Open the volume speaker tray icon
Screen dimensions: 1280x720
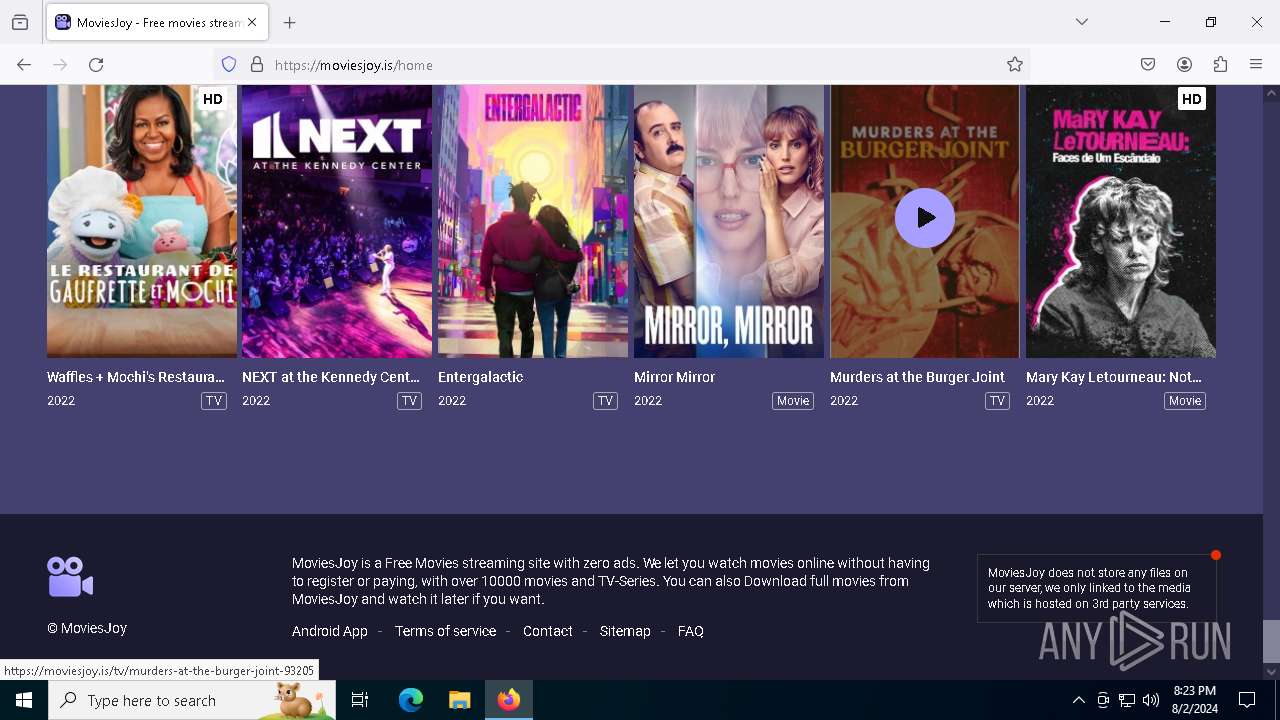coord(1151,701)
